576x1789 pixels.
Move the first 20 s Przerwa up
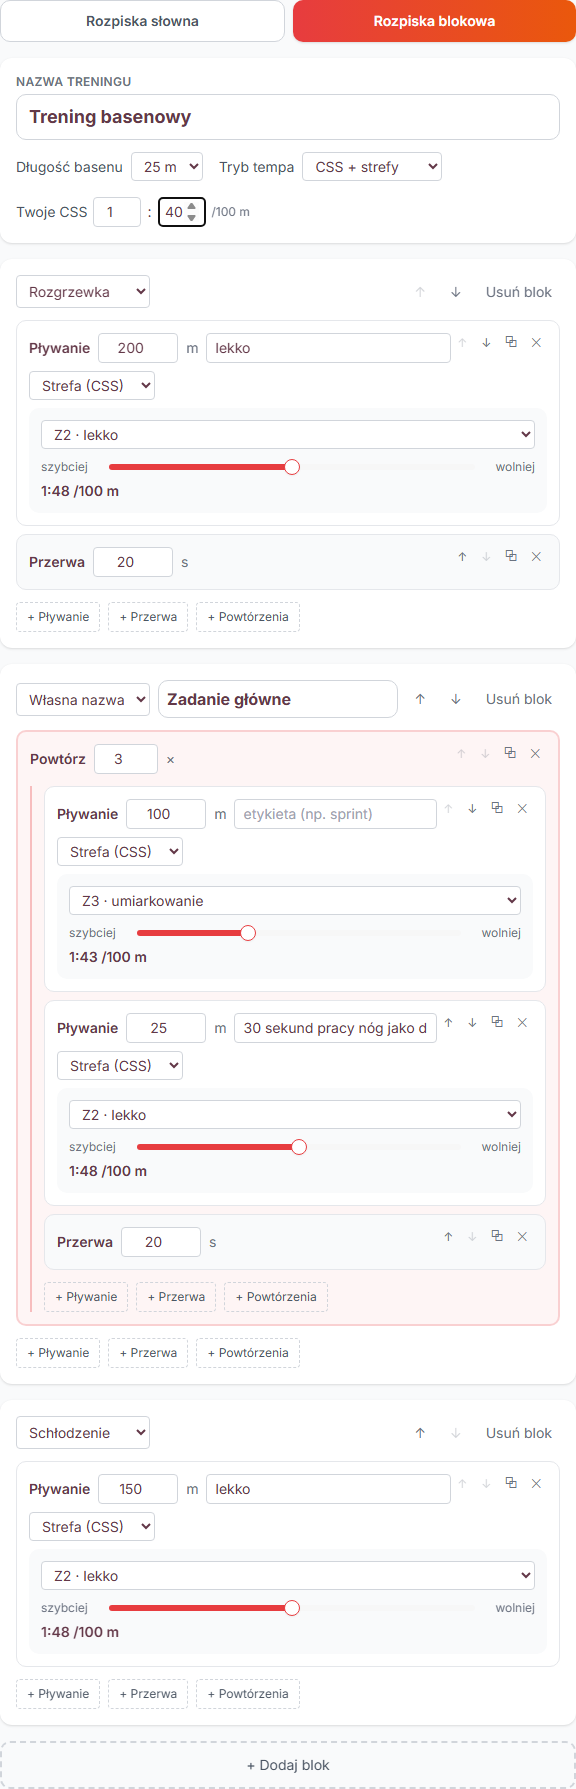[462, 556]
